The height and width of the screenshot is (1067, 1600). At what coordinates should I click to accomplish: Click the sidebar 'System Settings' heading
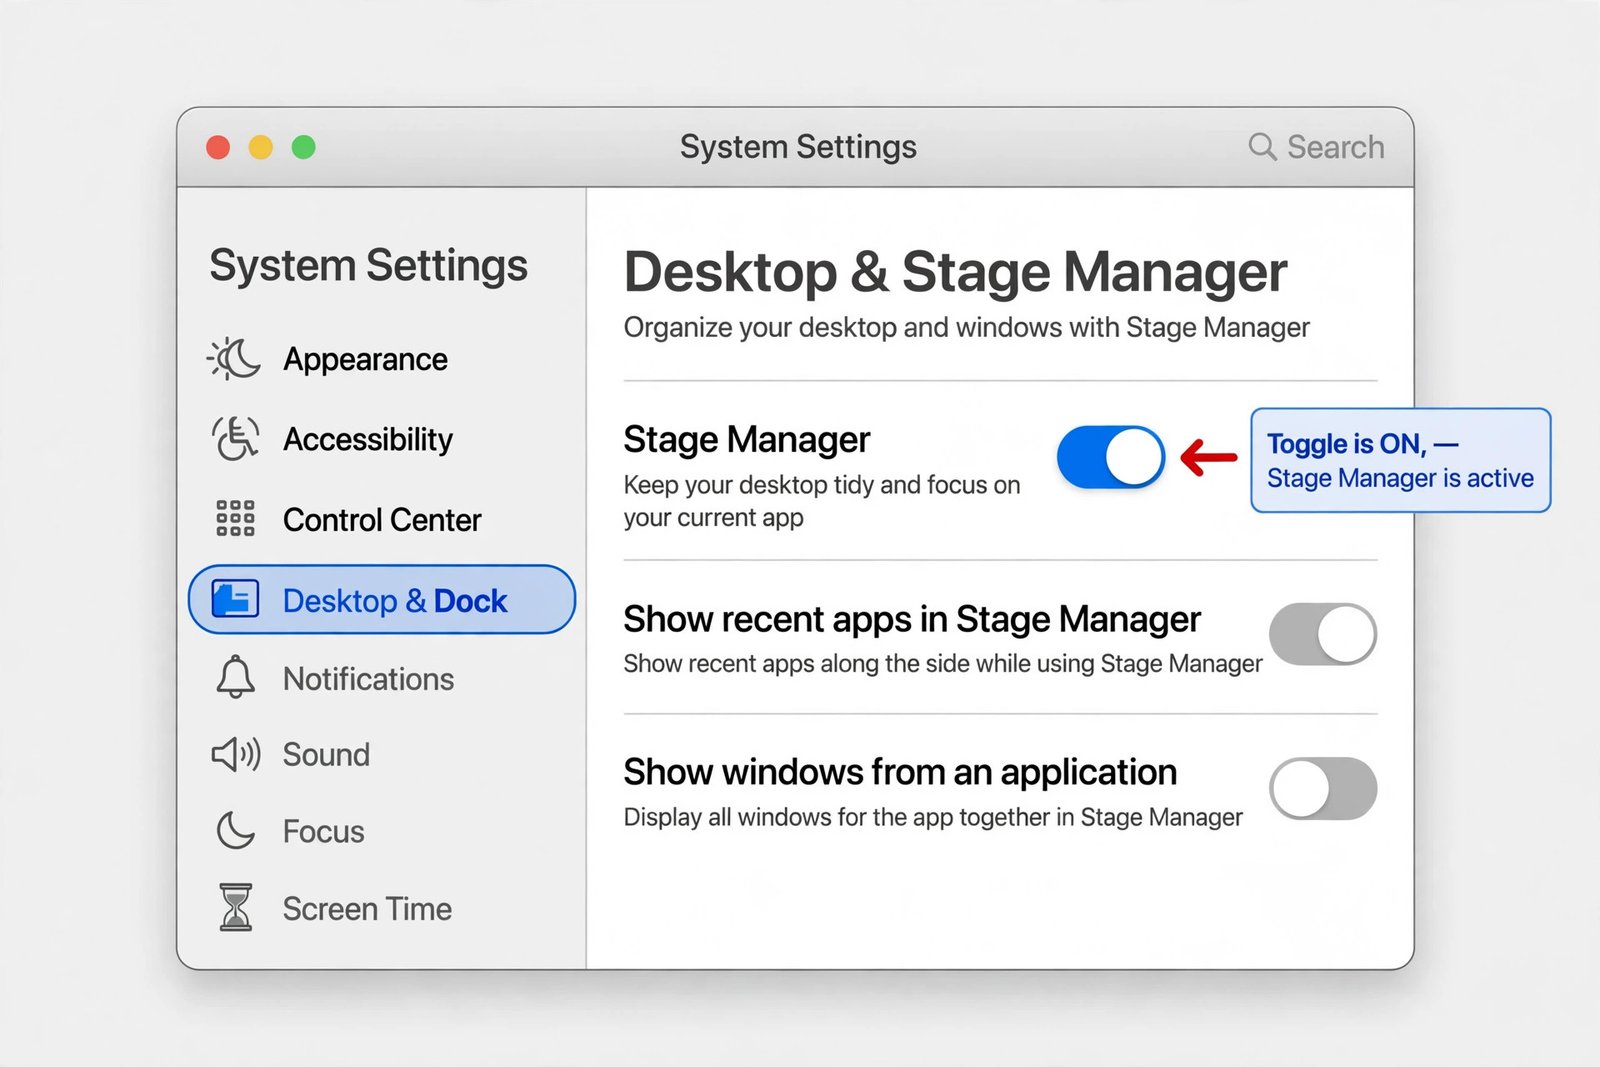click(368, 266)
